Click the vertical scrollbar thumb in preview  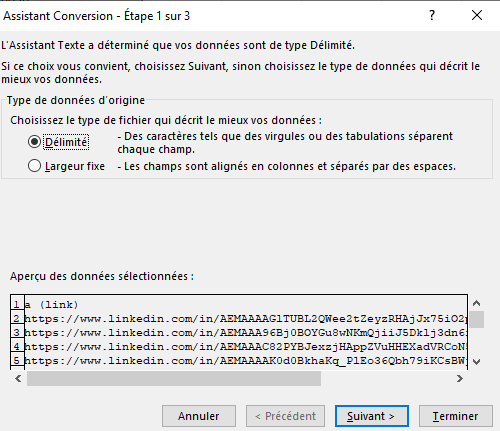477,319
